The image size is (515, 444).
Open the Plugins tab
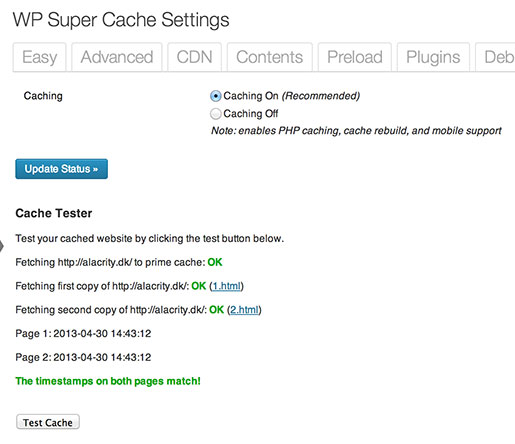tap(433, 57)
